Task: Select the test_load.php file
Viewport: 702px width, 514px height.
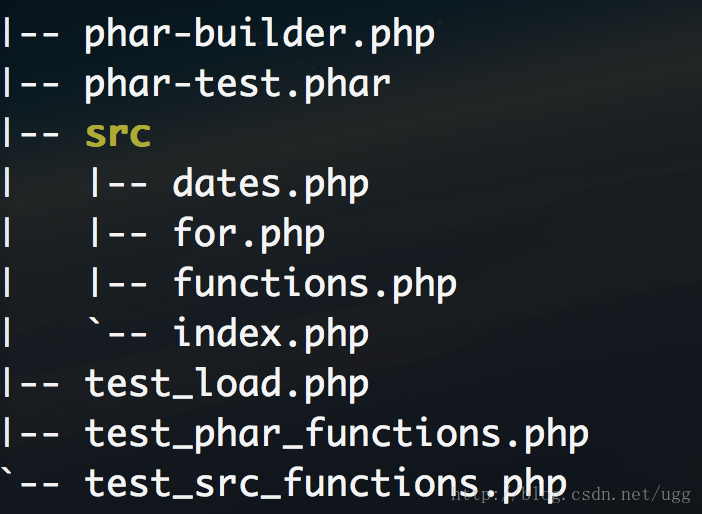Action: pos(227,384)
